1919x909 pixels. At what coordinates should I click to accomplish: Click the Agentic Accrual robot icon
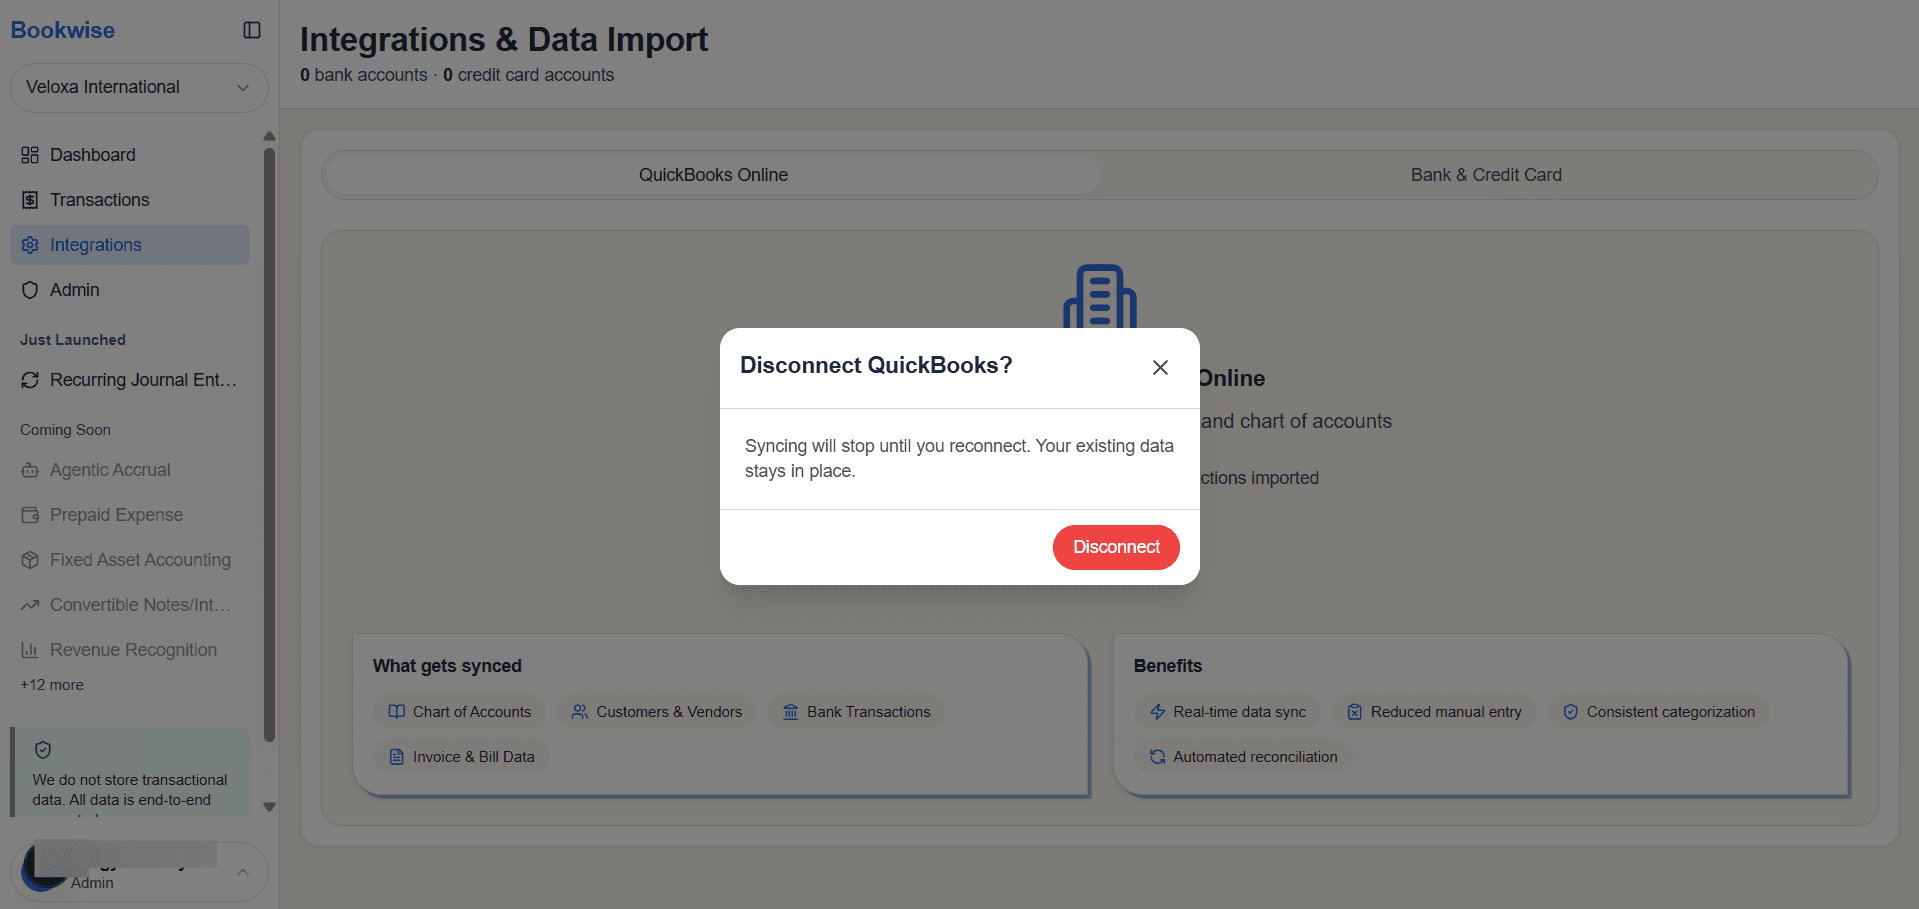(x=30, y=470)
